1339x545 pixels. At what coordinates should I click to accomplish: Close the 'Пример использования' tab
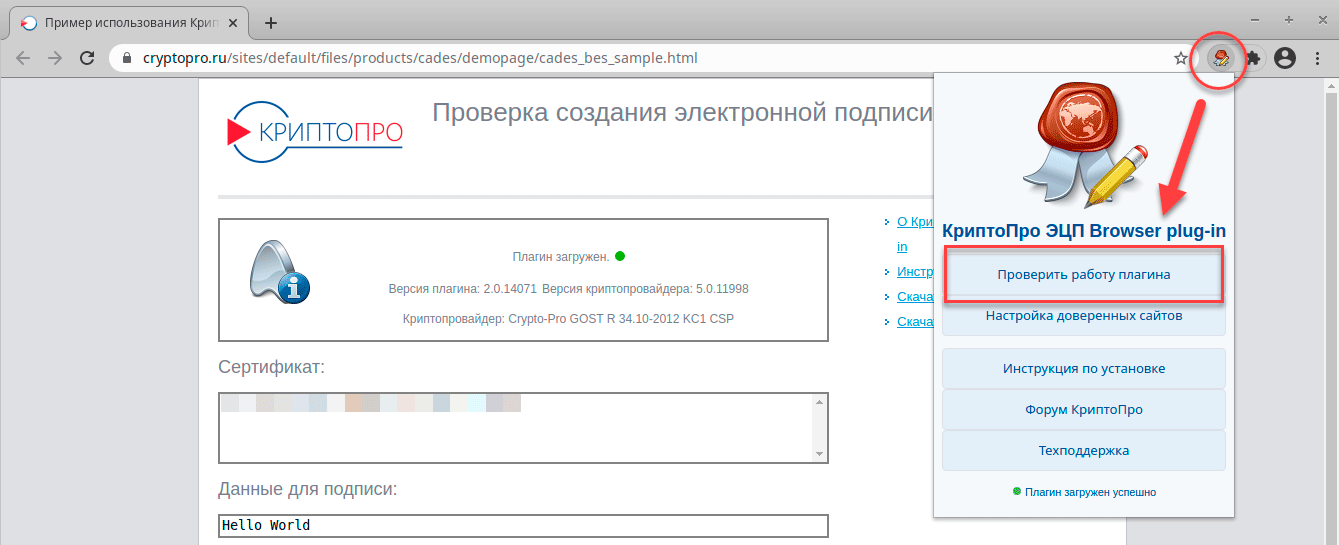(232, 22)
